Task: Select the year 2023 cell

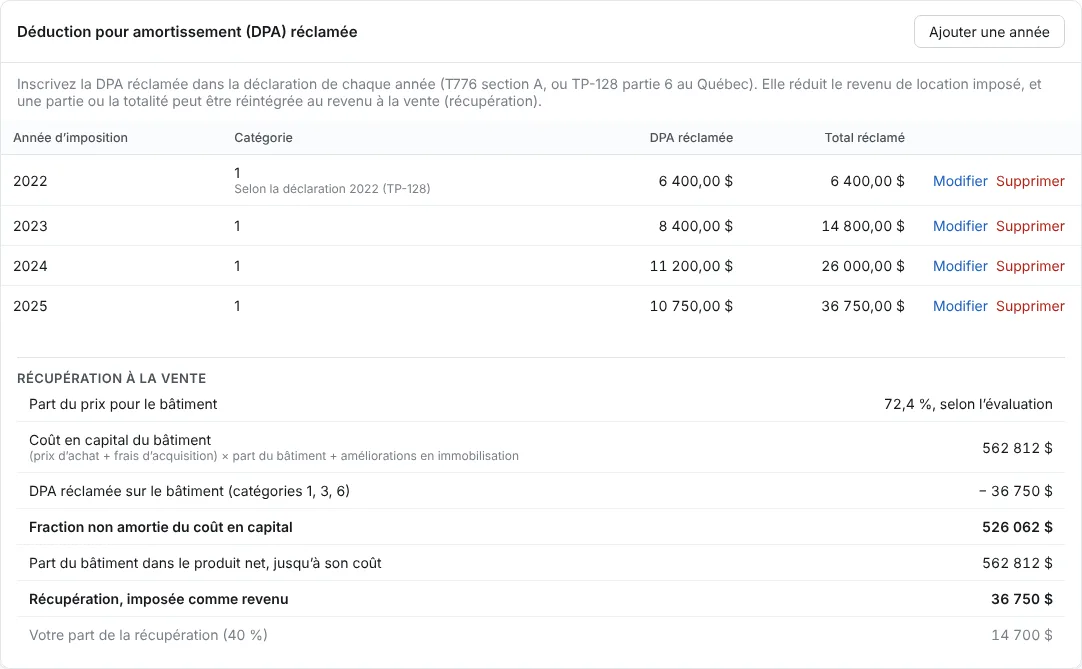Action: coord(30,226)
